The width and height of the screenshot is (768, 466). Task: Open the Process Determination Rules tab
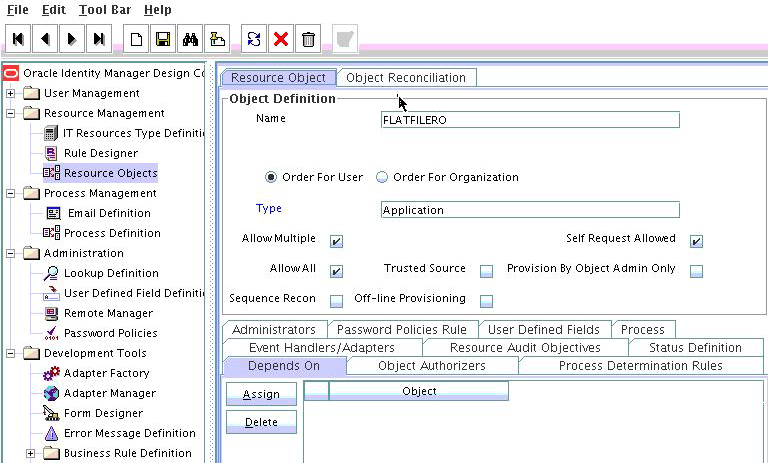[x=641, y=366]
